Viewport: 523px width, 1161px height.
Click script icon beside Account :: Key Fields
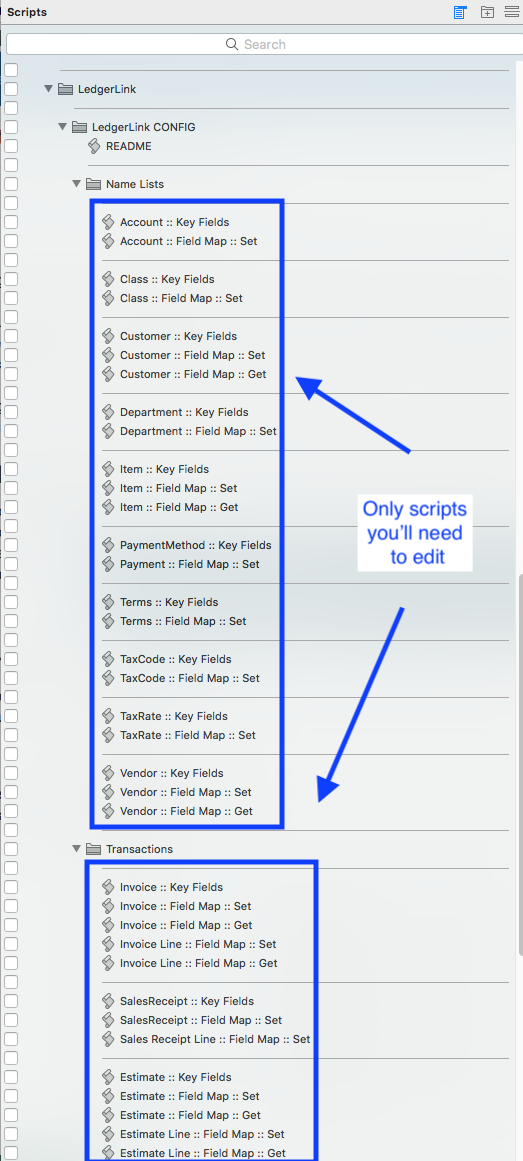tap(108, 222)
